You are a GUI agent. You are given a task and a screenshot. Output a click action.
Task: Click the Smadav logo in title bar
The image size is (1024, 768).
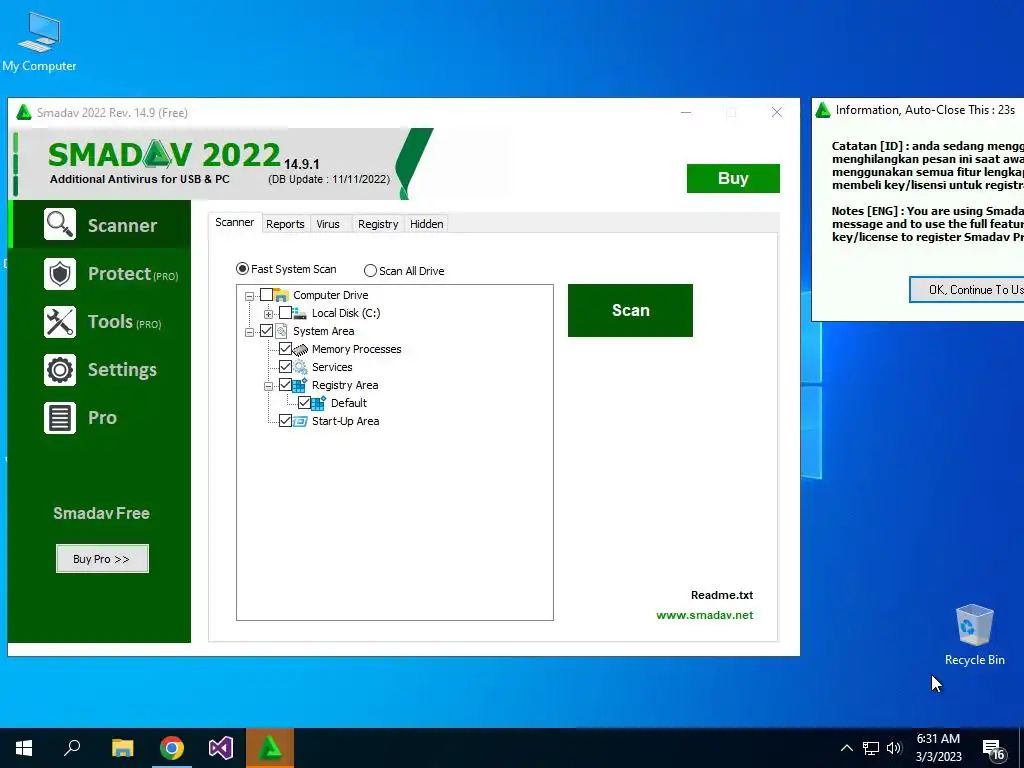(24, 112)
